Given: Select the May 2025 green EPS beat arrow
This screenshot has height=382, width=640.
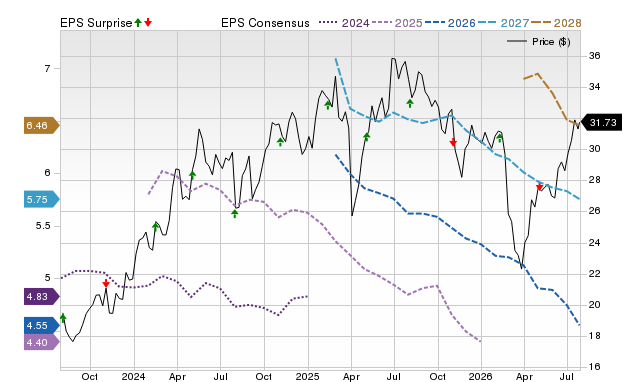Looking at the screenshot, I should (367, 137).
